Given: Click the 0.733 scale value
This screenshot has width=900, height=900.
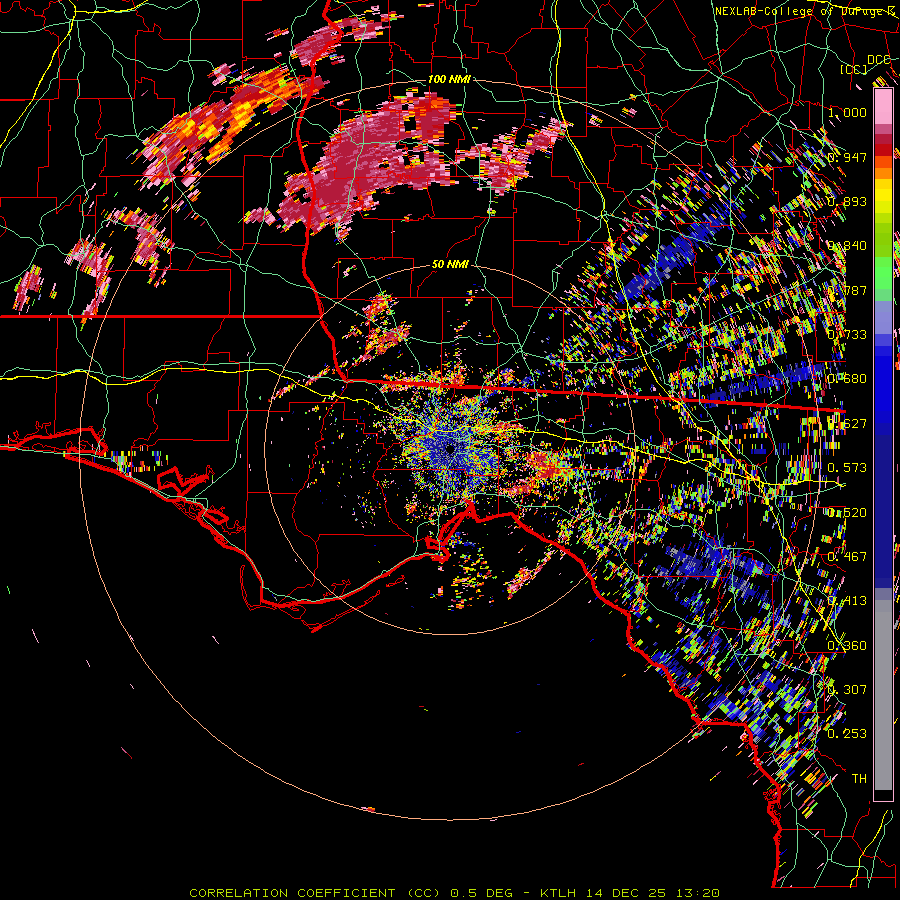Looking at the screenshot, I should click(x=847, y=334).
